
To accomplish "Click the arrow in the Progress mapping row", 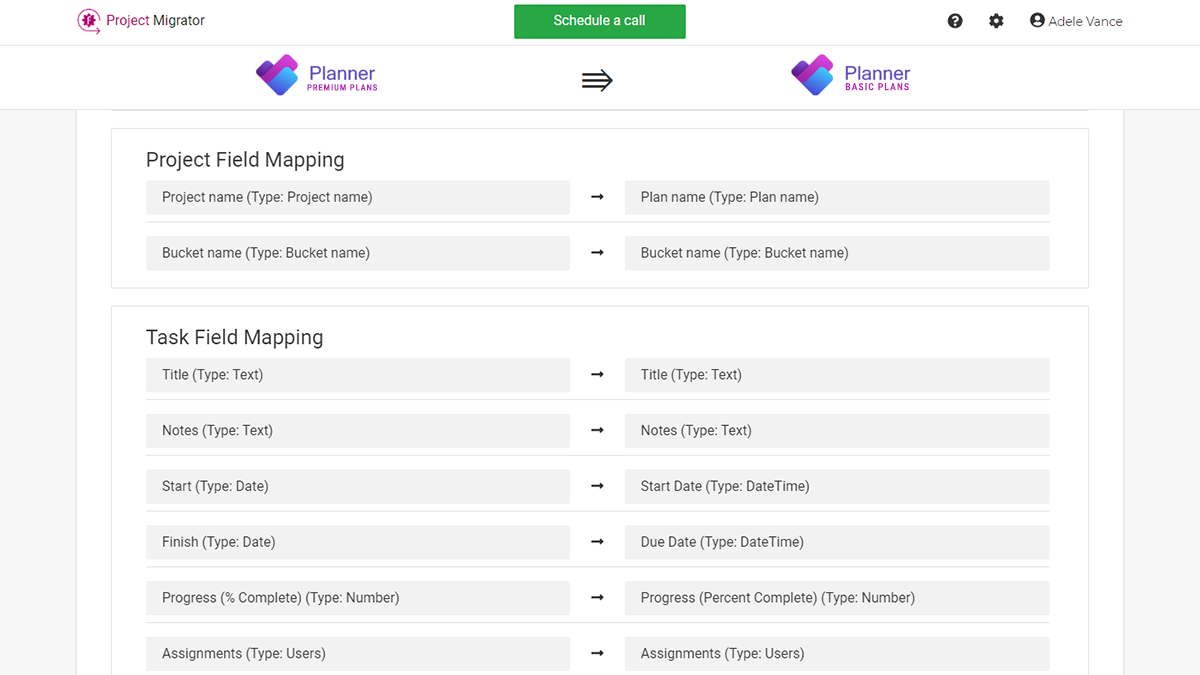I will coord(597,598).
